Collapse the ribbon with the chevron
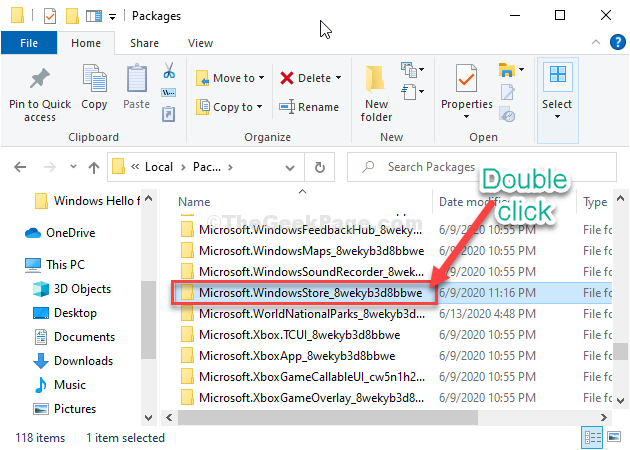The image size is (630, 450). 596,42
